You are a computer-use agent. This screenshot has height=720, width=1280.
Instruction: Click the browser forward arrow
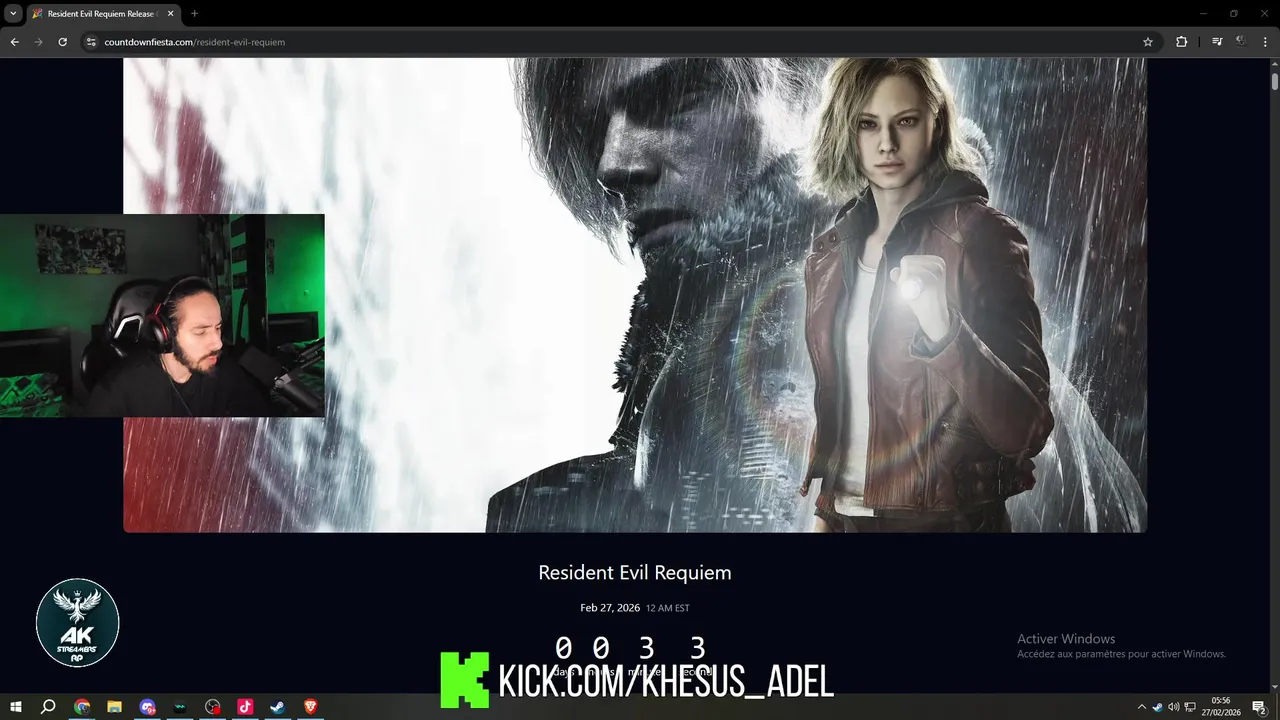[38, 42]
